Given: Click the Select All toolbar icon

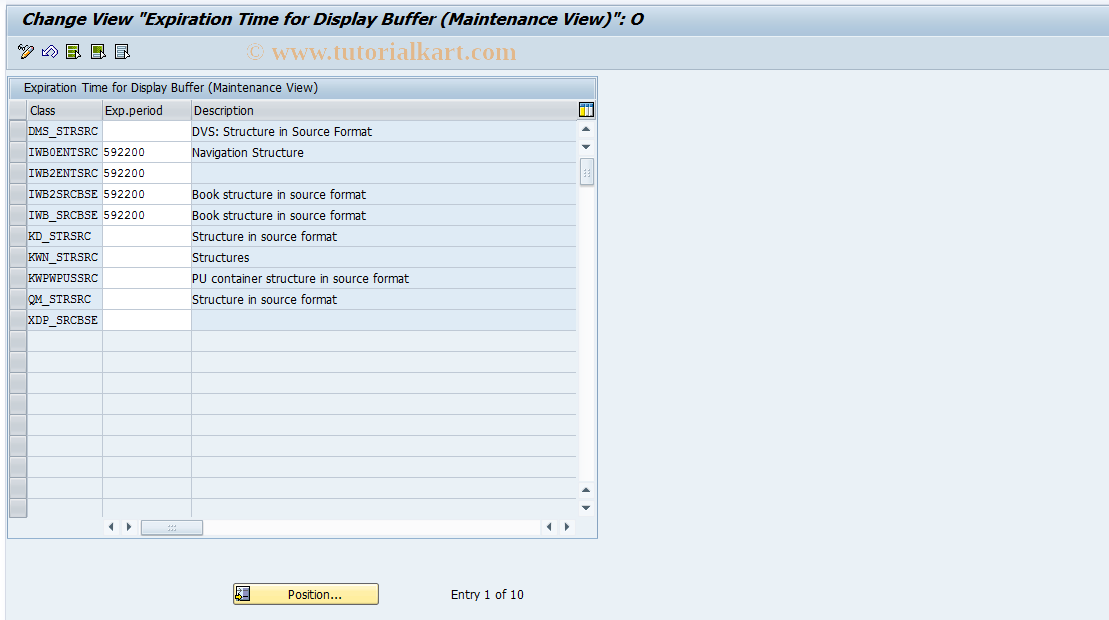Looking at the screenshot, I should click(74, 52).
